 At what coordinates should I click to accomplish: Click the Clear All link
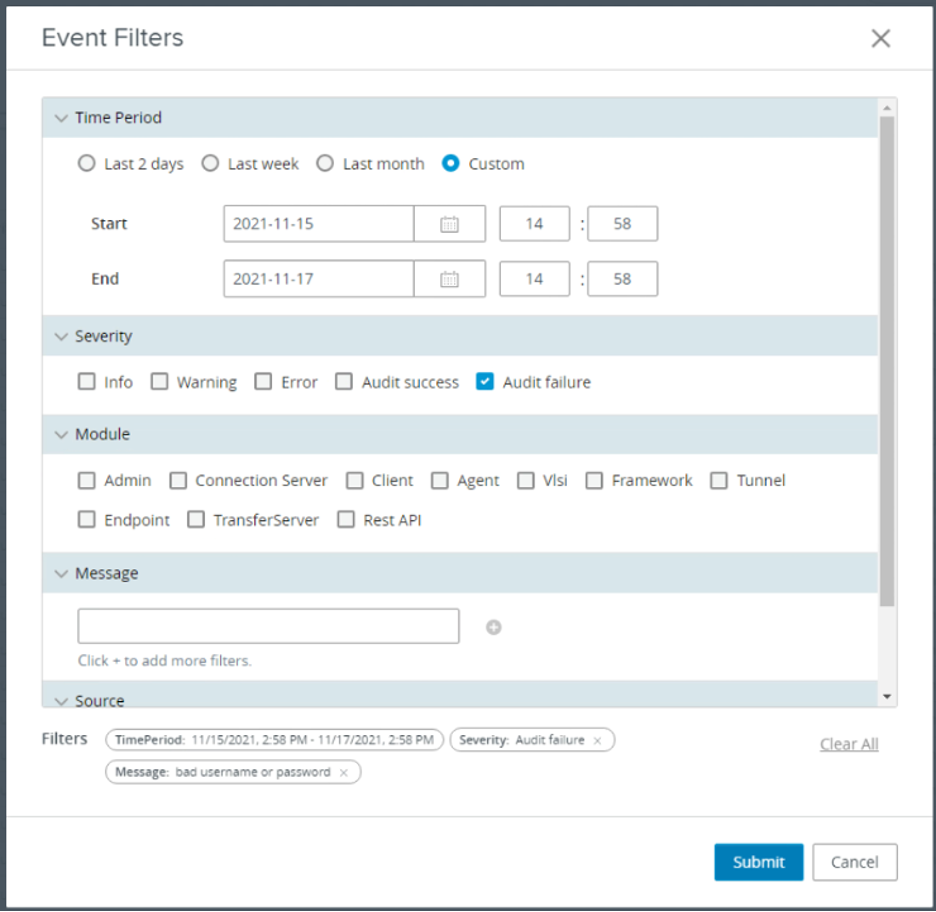coord(848,744)
